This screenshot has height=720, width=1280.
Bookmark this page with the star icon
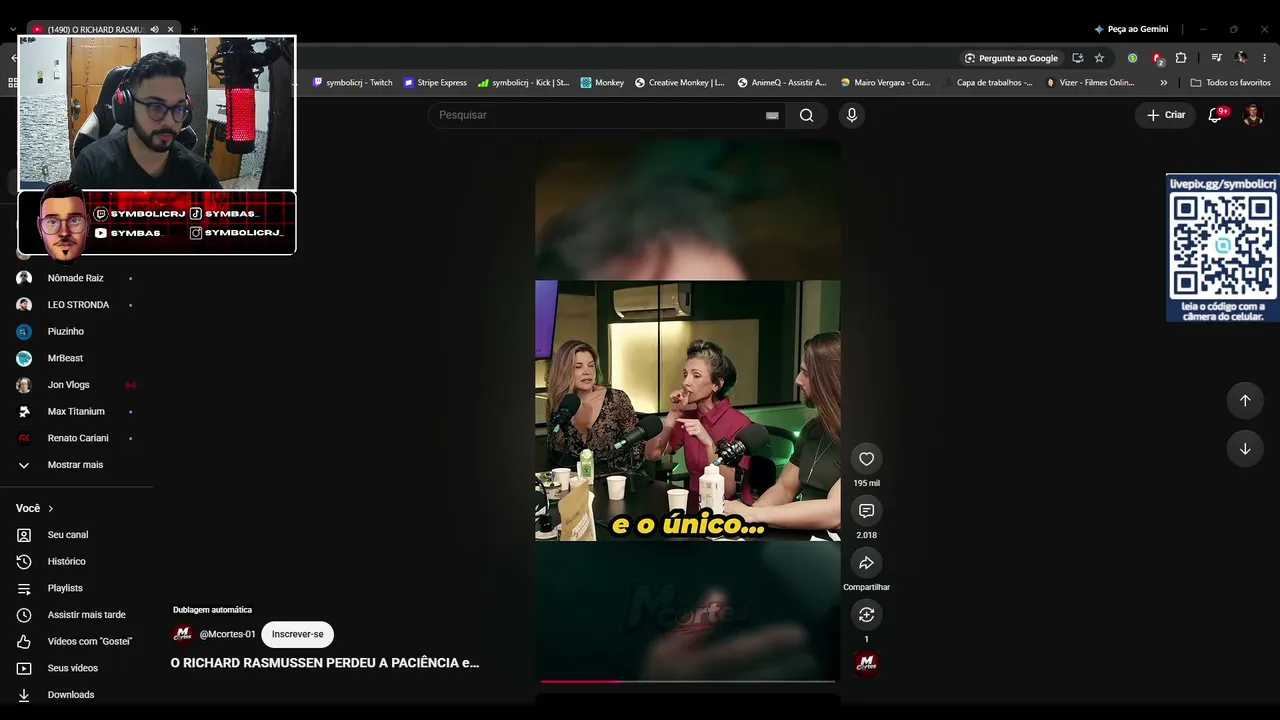[1099, 58]
